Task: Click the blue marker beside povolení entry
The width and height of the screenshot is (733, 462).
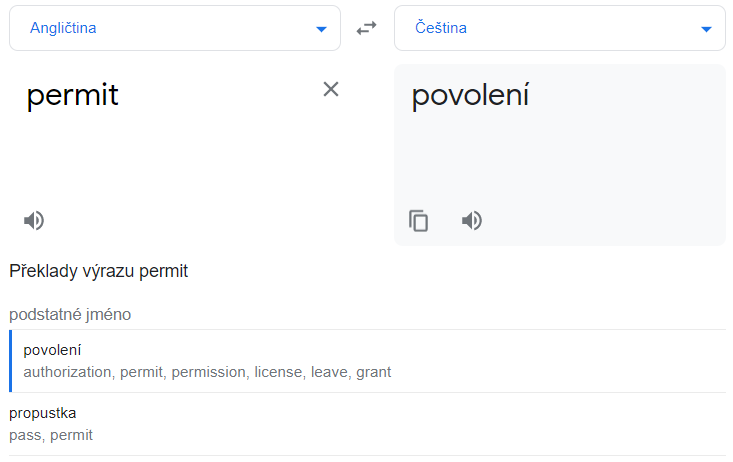Action: tap(11, 361)
